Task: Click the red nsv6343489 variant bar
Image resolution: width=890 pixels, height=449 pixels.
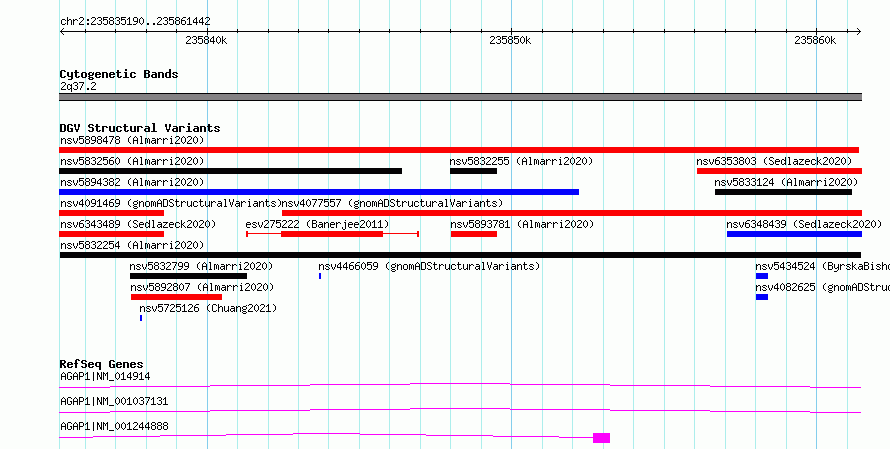Action: pyautogui.click(x=112, y=234)
